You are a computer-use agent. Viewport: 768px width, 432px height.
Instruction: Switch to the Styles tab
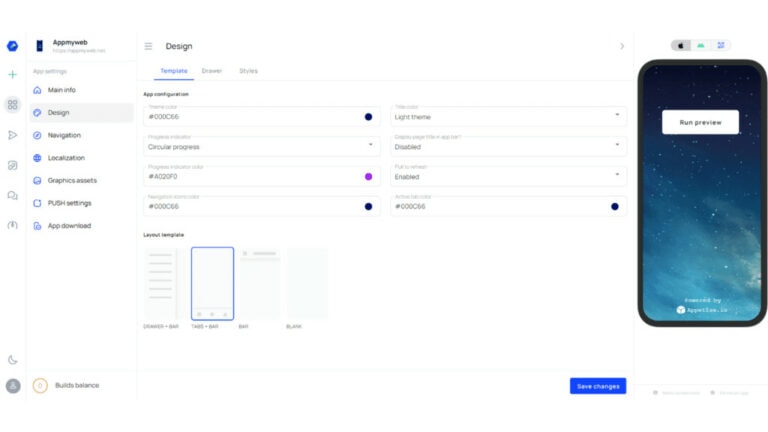[248, 71]
